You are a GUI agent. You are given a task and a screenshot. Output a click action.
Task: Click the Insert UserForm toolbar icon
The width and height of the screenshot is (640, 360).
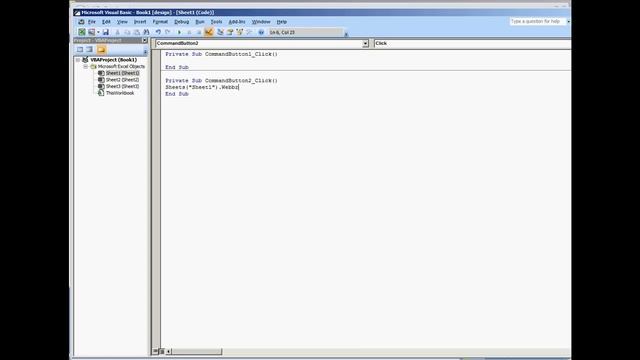[91, 32]
